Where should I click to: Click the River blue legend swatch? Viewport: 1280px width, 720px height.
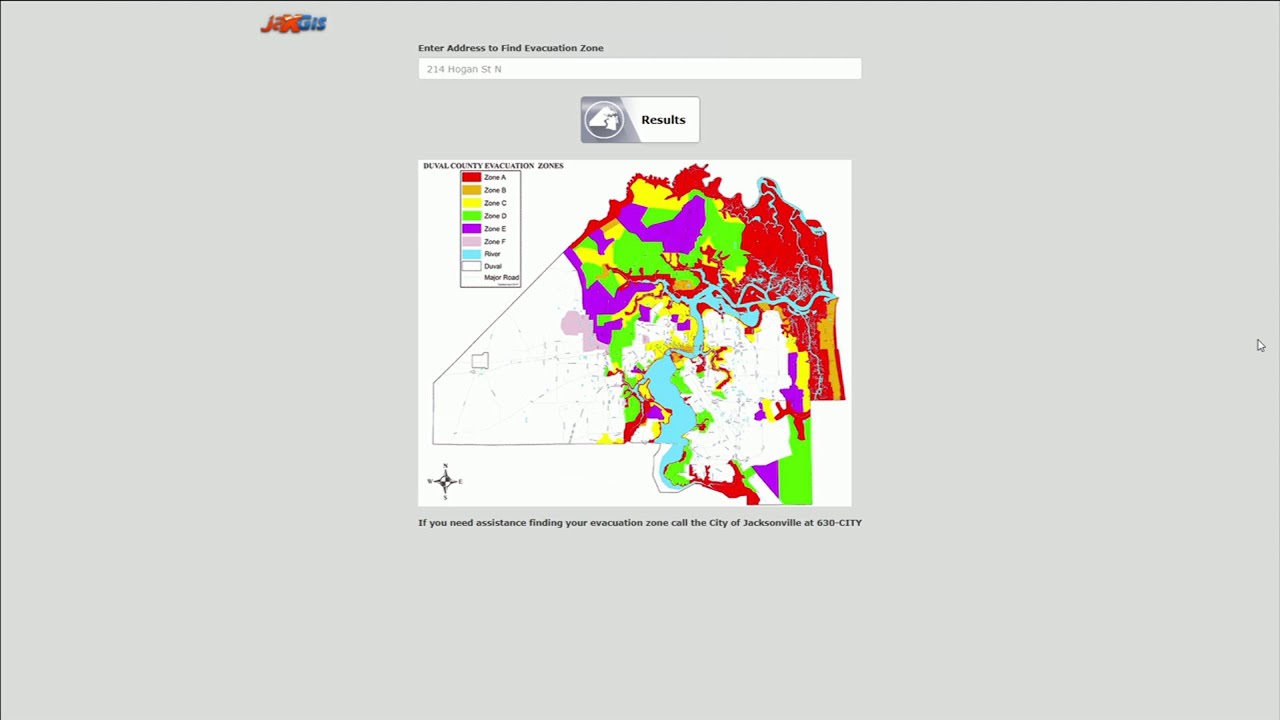(x=471, y=254)
